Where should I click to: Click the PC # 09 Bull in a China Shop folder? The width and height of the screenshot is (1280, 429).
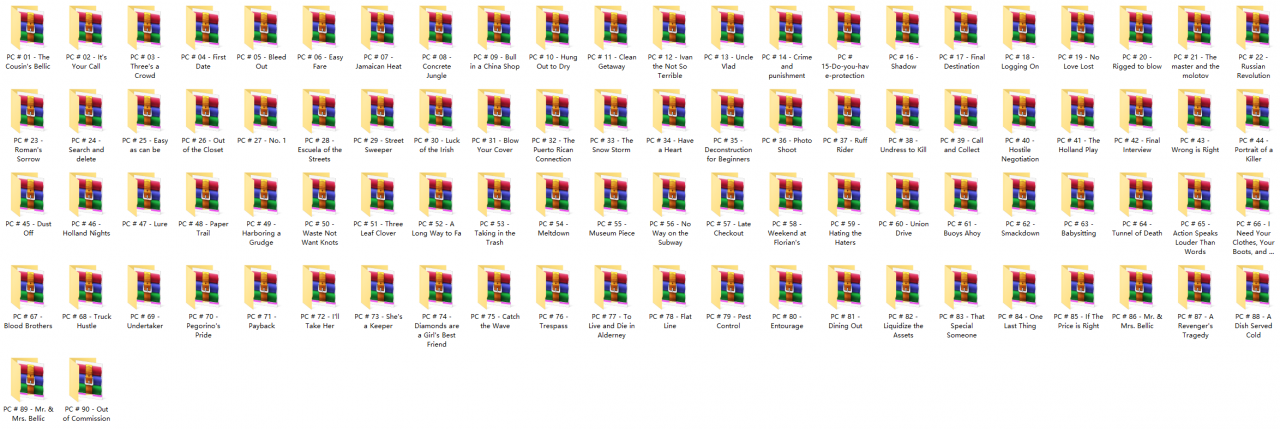pyautogui.click(x=495, y=27)
